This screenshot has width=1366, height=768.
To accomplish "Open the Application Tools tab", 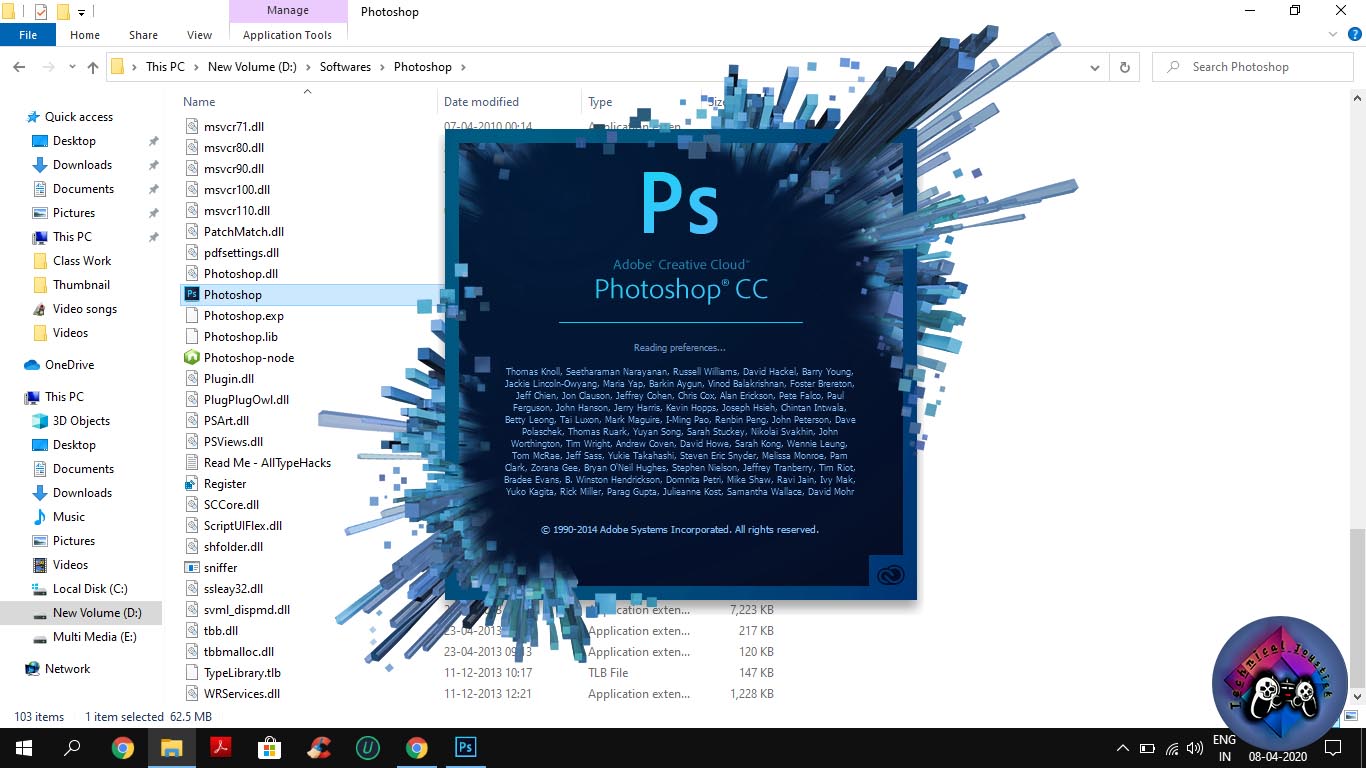I will click(x=287, y=35).
